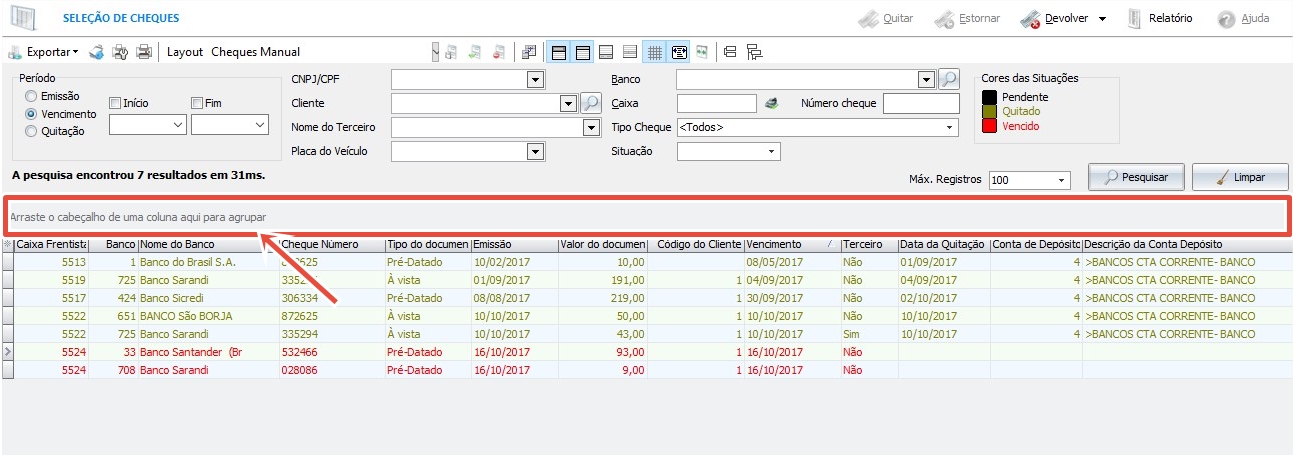Open the Cliente dropdown
This screenshot has width=1295, height=455.
pyautogui.click(x=569, y=103)
